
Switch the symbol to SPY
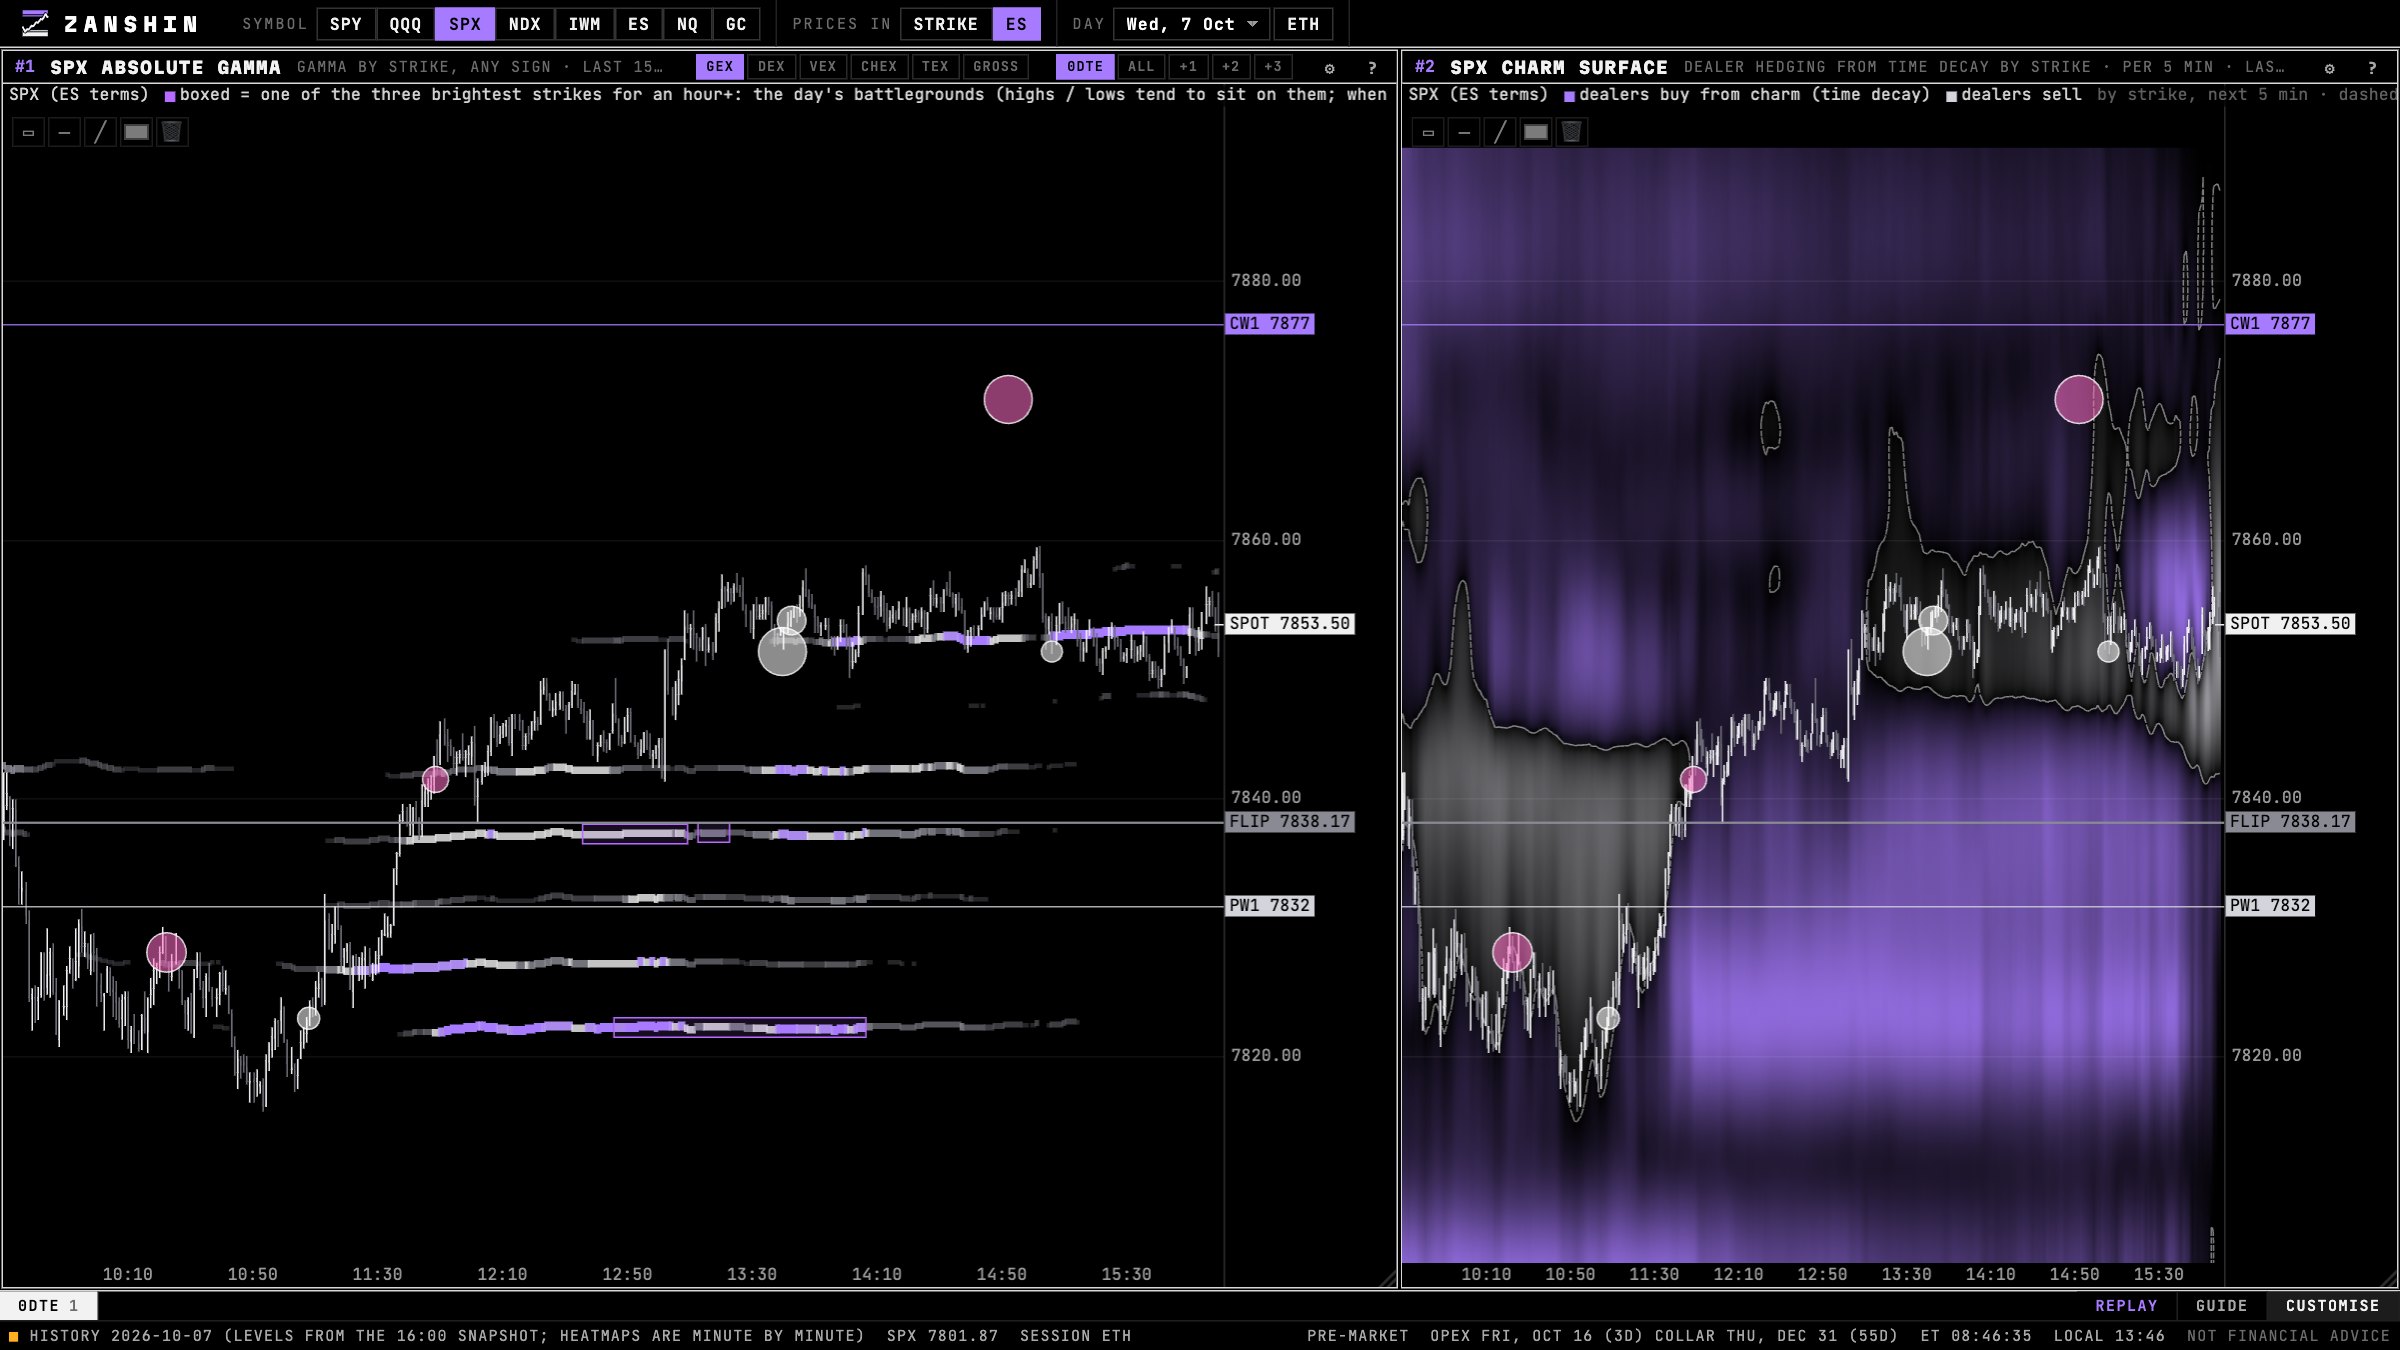point(346,24)
